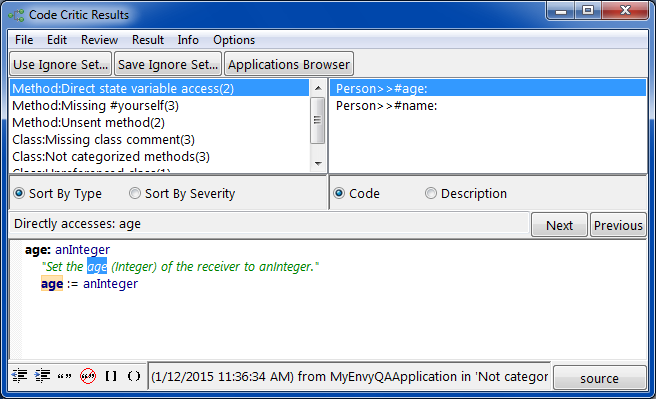The image size is (656, 399).
Task: Select Person>>#name: in the method list
Action: tap(488, 105)
